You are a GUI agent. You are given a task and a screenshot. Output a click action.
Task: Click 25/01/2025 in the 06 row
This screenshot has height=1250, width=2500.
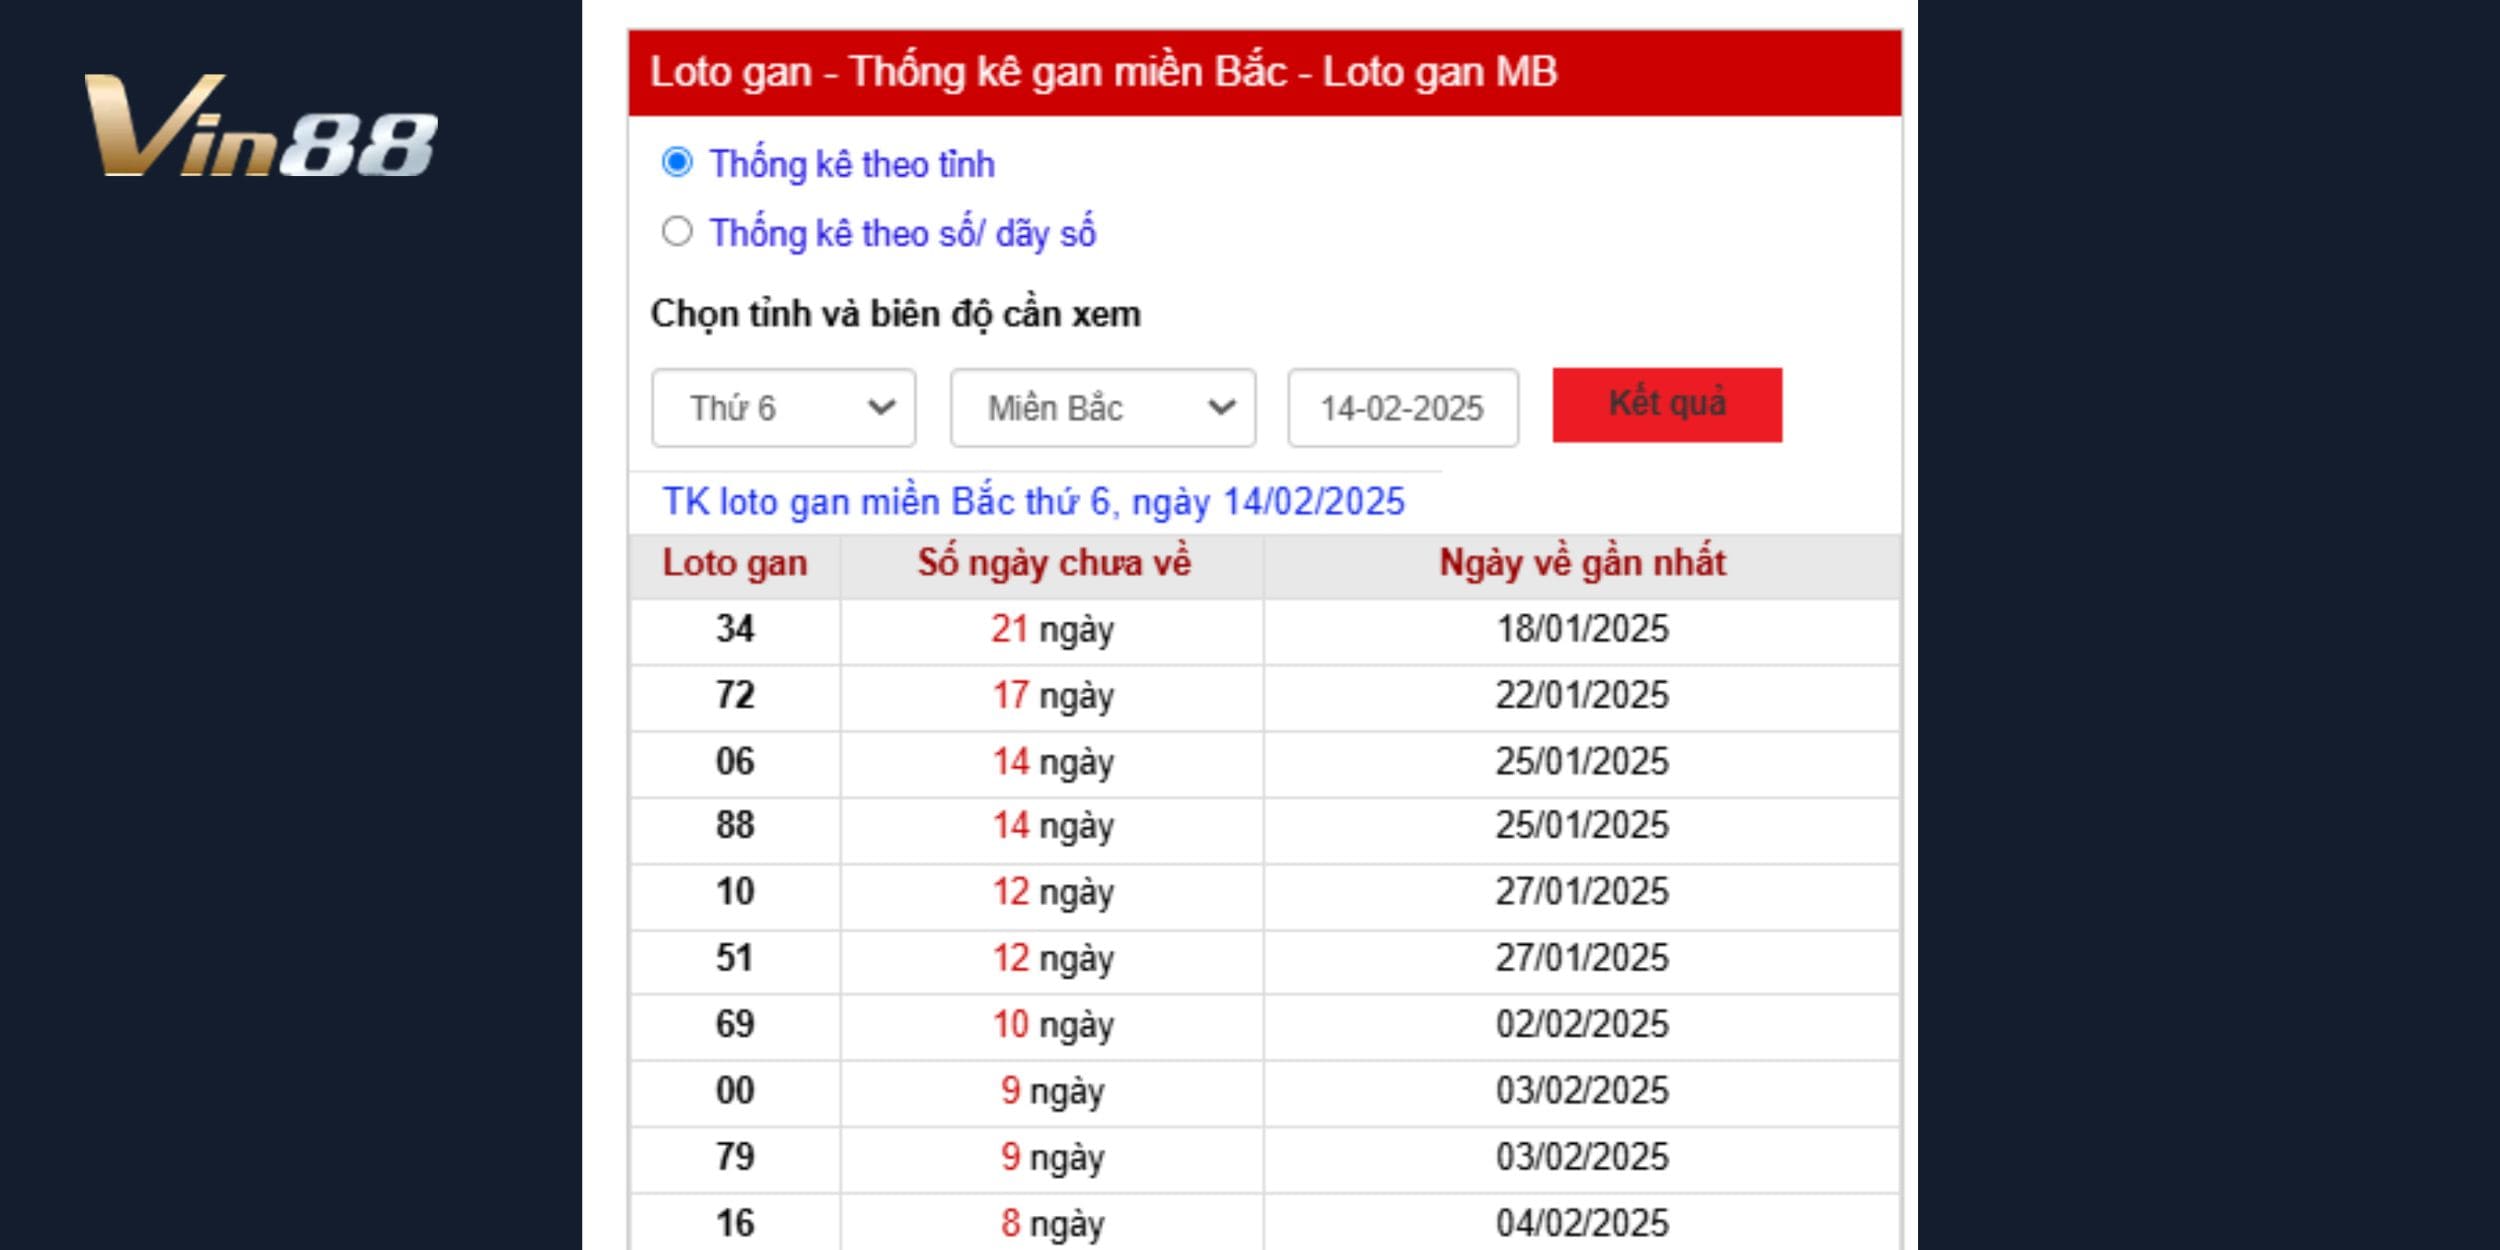(x=1583, y=762)
